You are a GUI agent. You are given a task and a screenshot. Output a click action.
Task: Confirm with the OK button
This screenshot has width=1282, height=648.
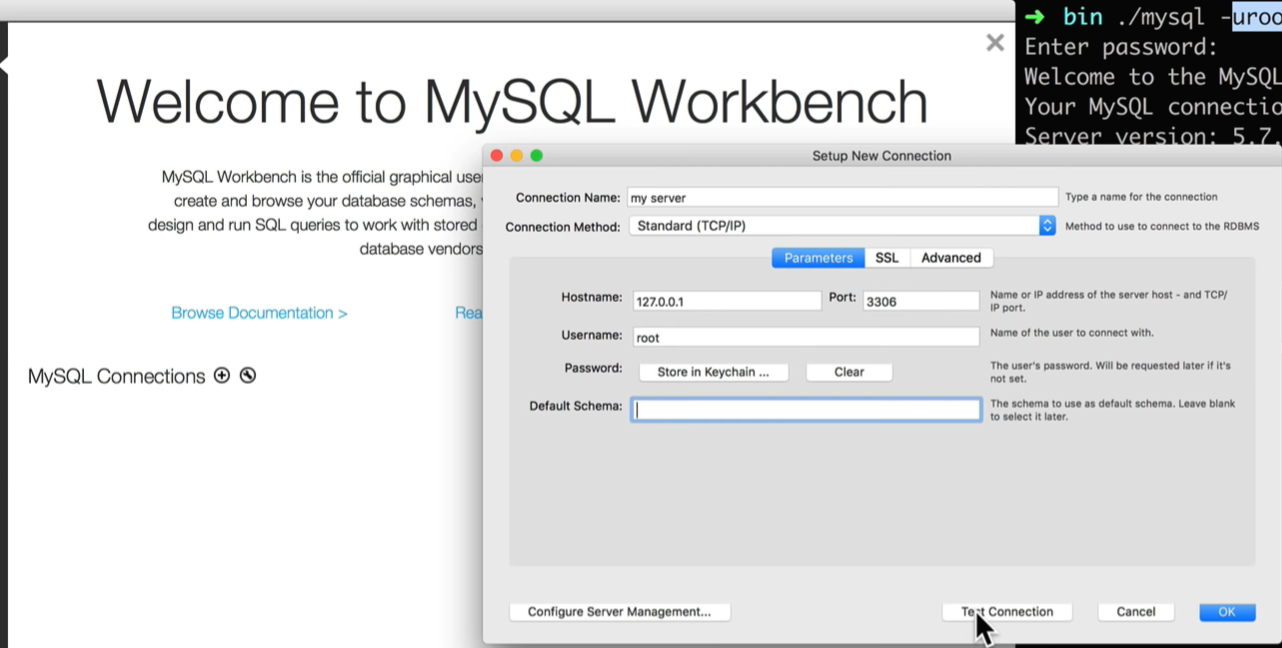click(x=1227, y=612)
